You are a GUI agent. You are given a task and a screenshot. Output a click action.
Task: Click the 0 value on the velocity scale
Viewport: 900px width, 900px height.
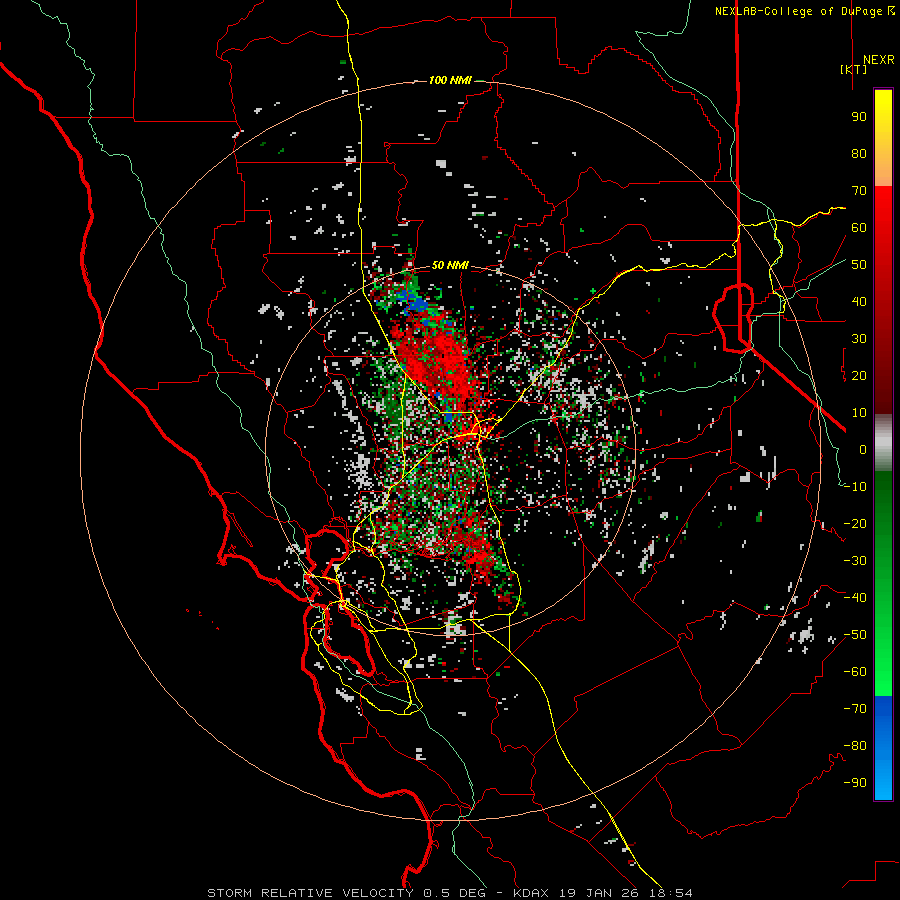(863, 450)
